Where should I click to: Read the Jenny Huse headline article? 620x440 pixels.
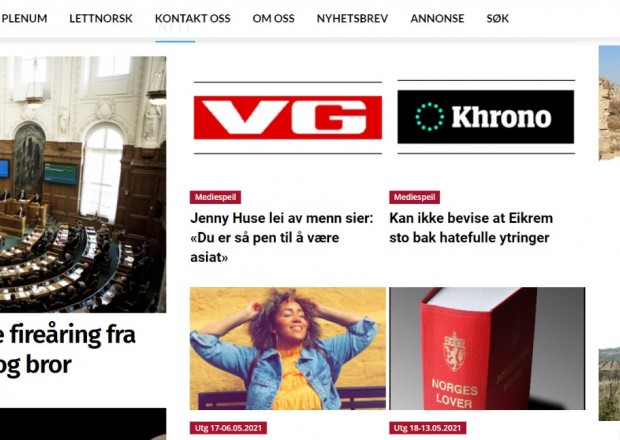pos(282,238)
